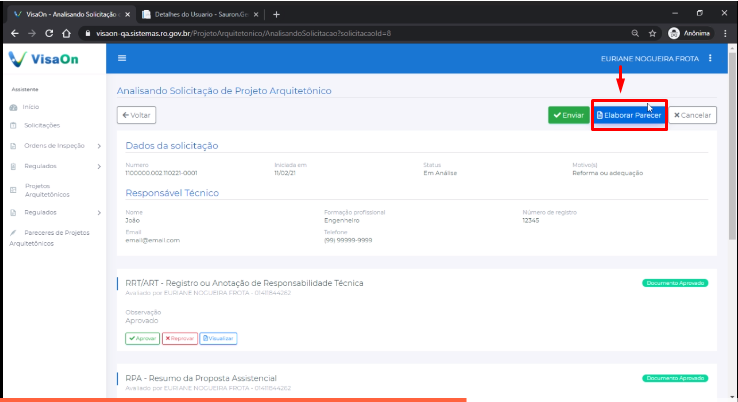Switch to Detalhes do Usuario tab

tap(201, 15)
